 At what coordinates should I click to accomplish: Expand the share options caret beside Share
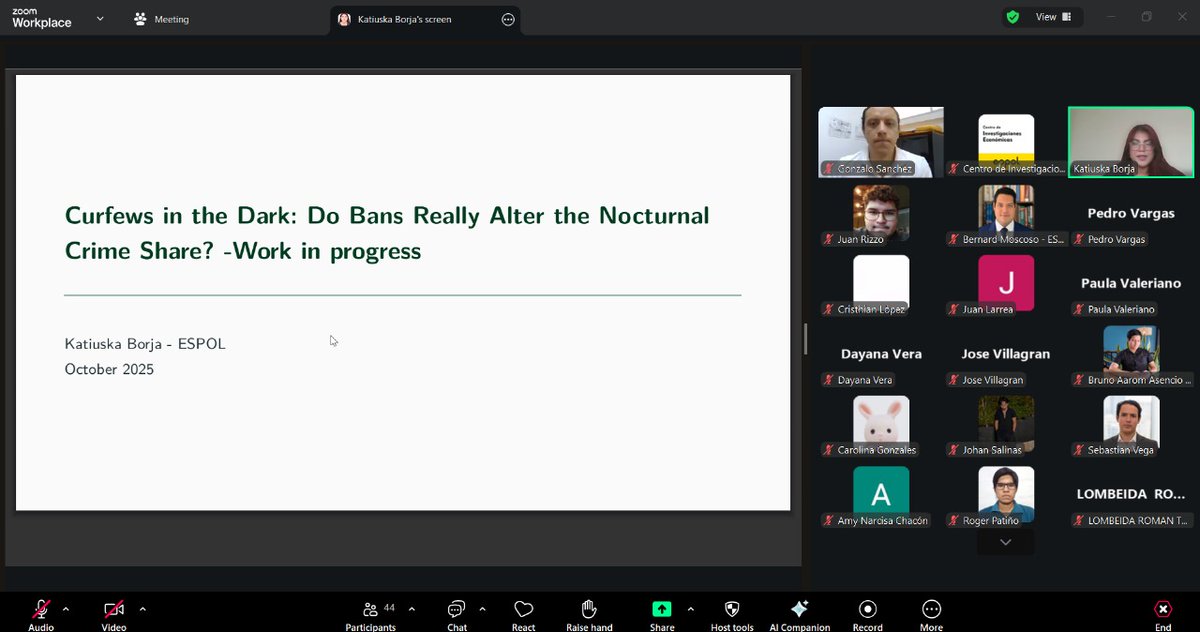tap(690, 608)
